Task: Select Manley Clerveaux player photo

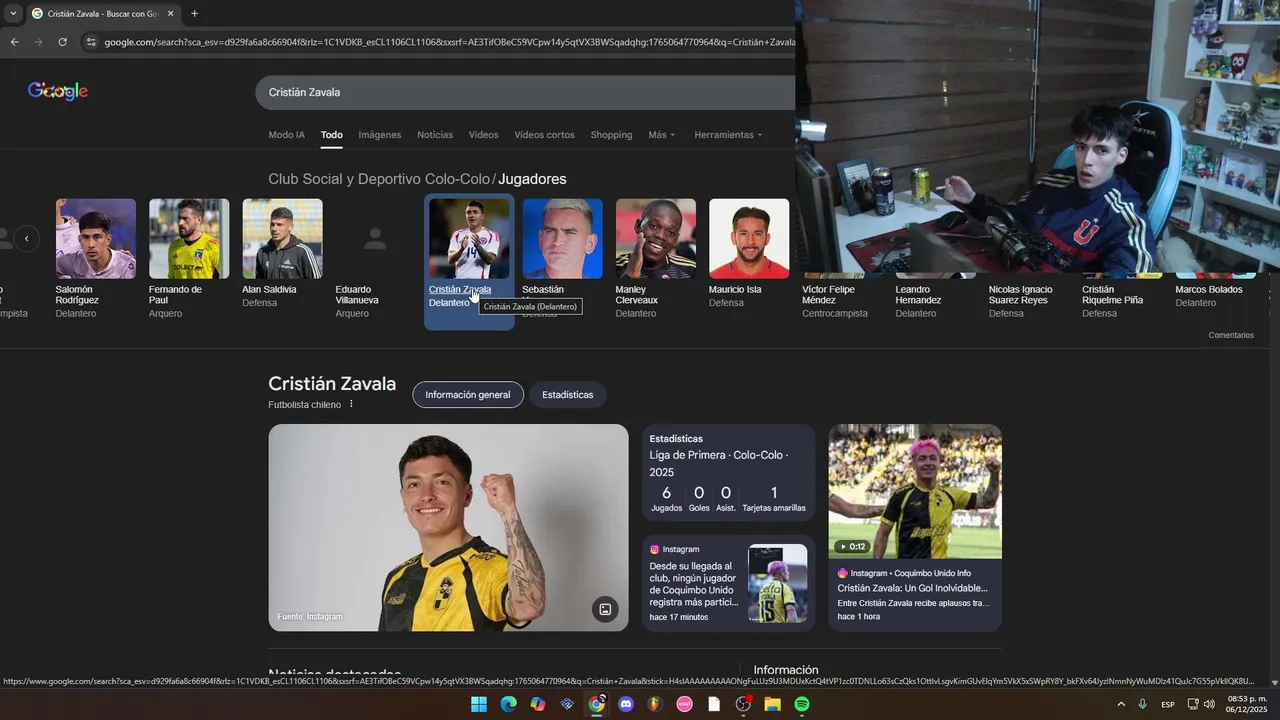Action: point(656,238)
